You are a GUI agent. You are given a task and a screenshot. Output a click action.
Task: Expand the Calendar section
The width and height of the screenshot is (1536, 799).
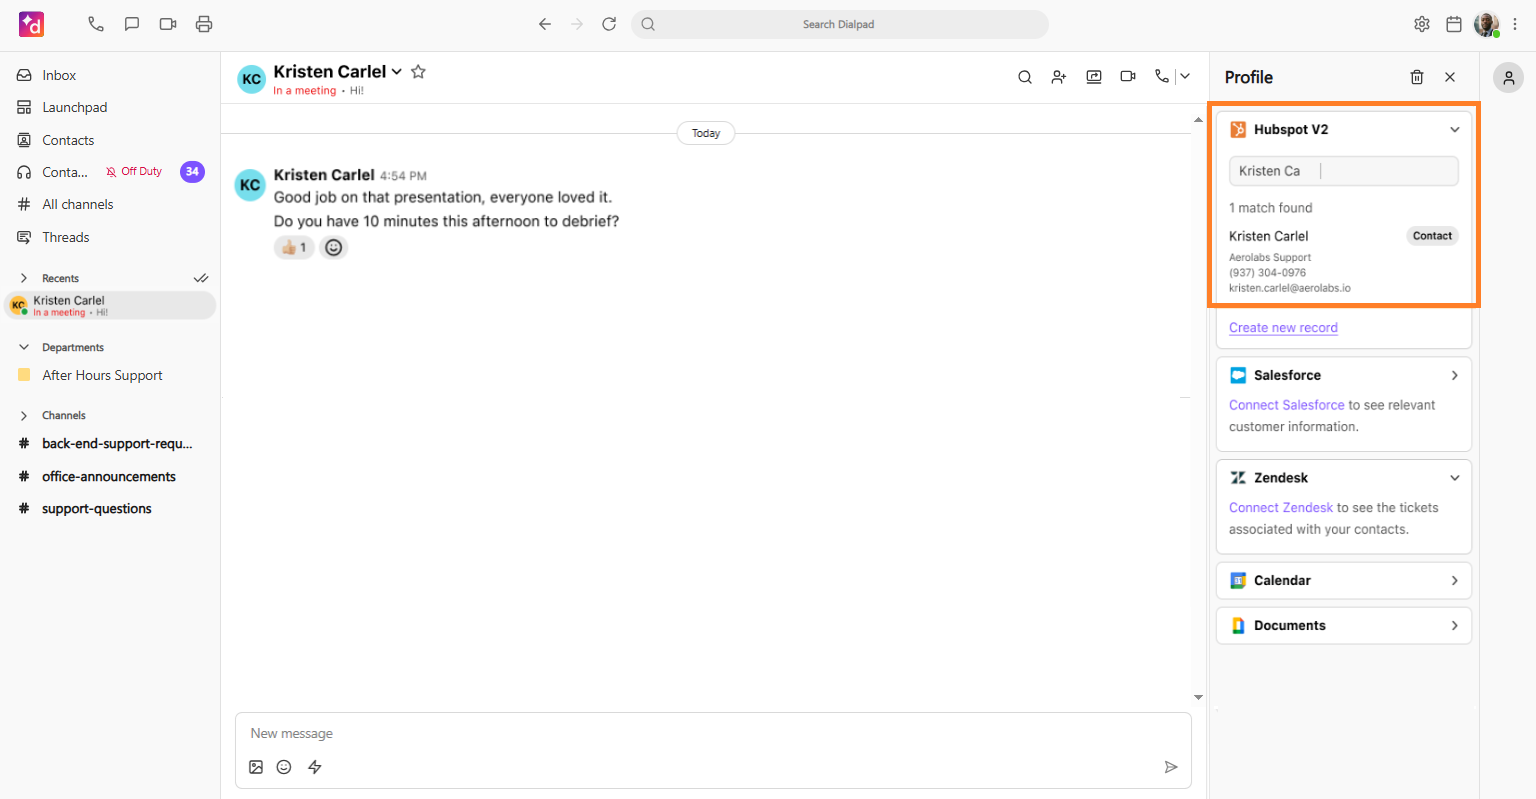click(1455, 580)
